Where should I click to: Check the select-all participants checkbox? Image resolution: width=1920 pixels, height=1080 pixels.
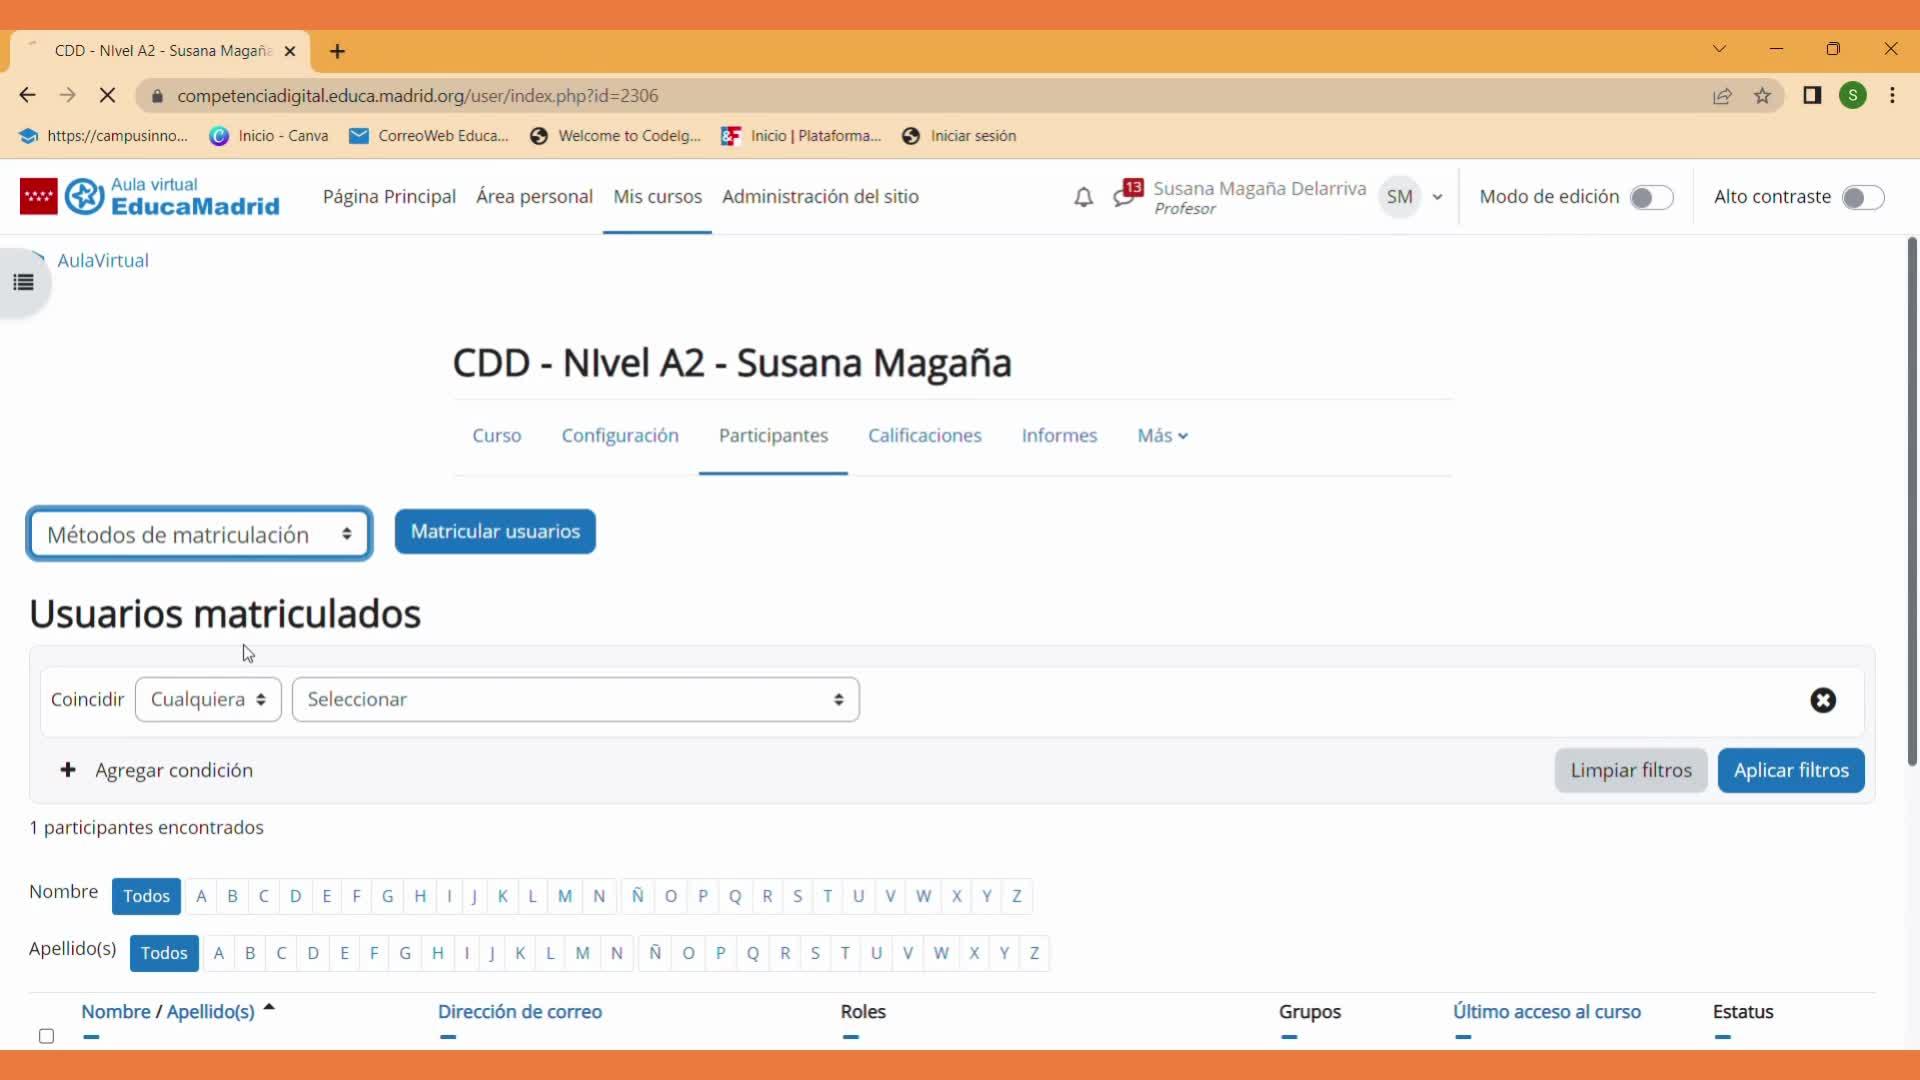click(46, 1036)
